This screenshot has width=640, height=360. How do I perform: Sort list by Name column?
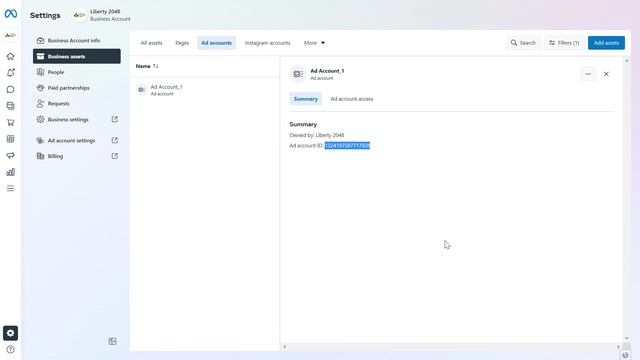click(x=147, y=66)
